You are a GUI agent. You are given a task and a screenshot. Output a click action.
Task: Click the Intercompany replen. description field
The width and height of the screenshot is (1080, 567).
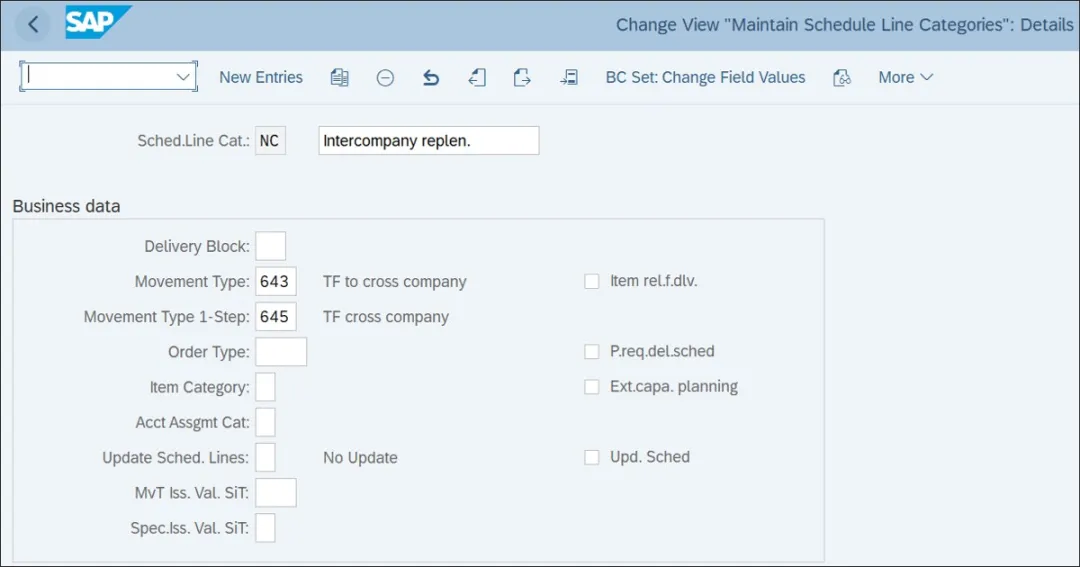pos(428,141)
